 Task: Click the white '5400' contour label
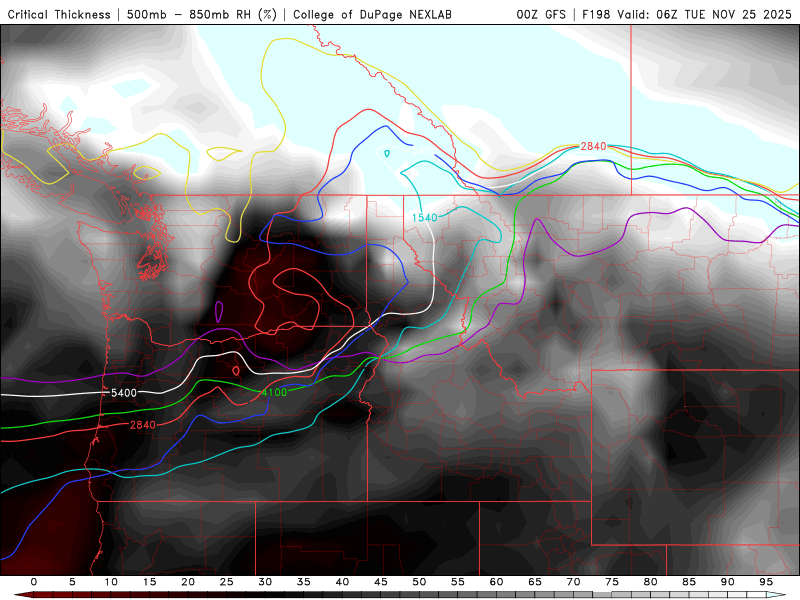coord(124,393)
